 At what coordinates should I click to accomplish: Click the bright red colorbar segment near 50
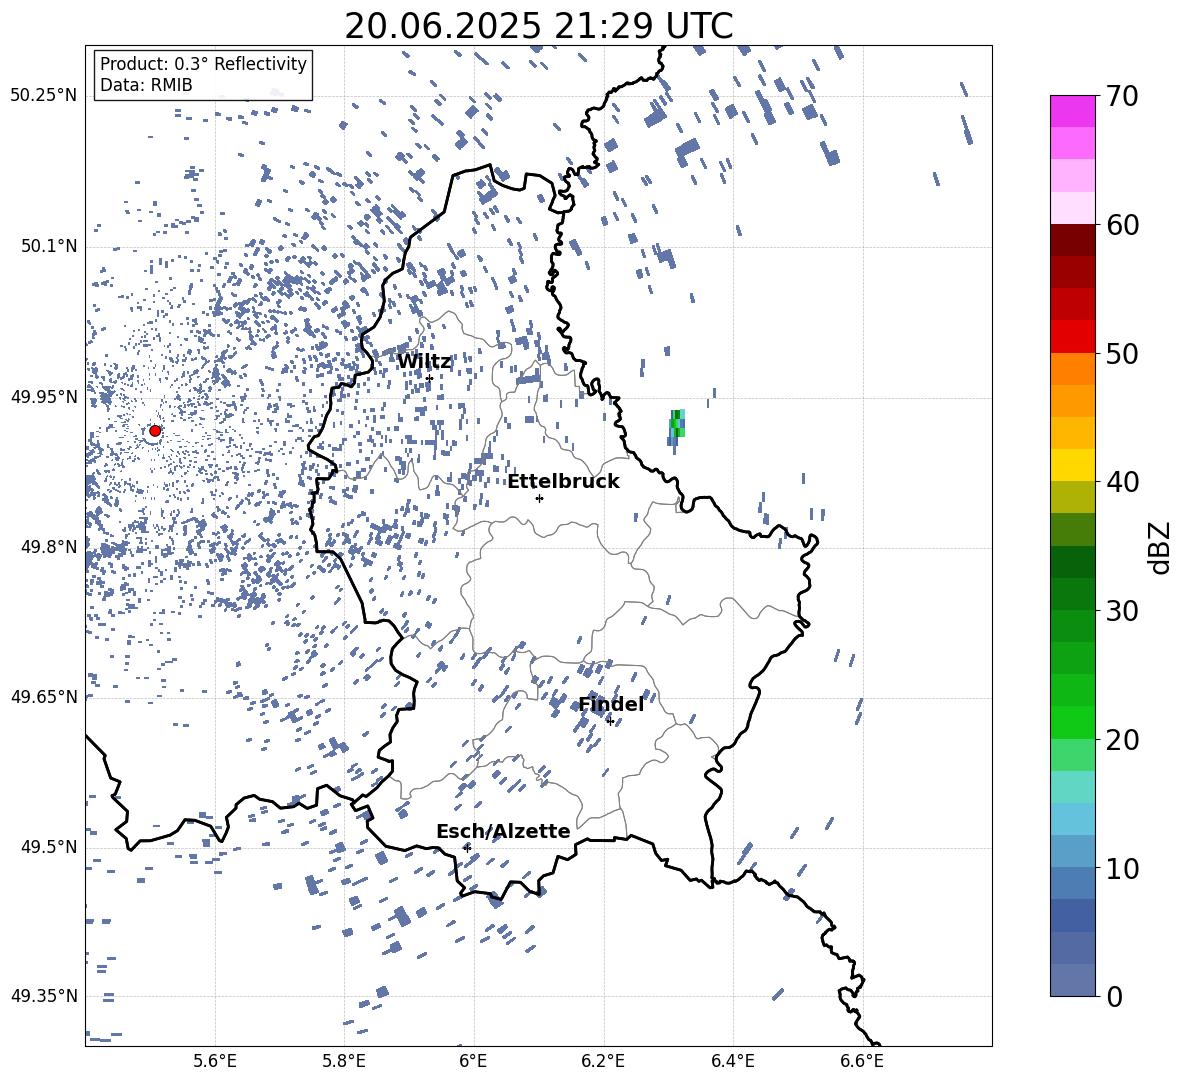coord(1073,337)
